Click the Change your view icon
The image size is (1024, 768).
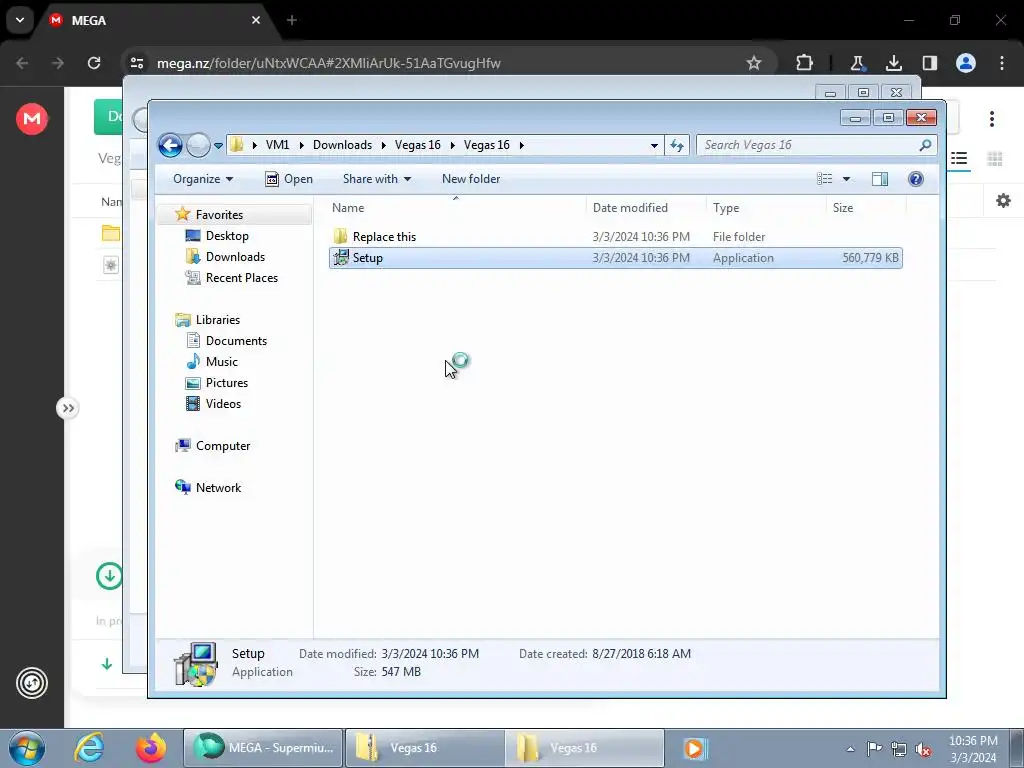tap(825, 179)
